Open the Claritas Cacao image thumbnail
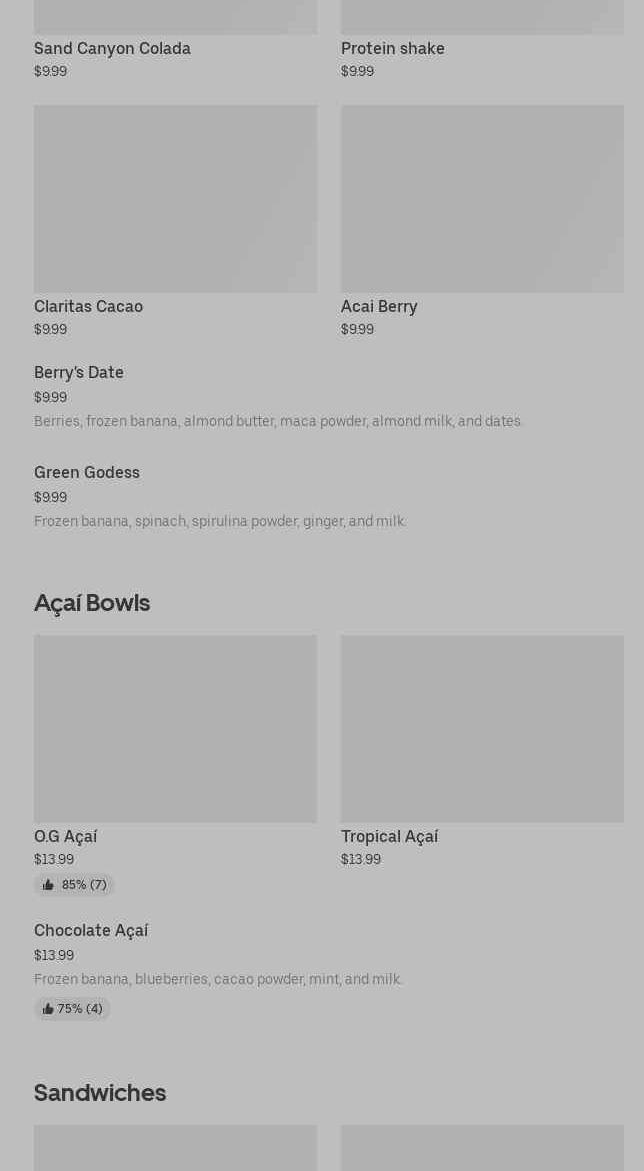Image resolution: width=644 pixels, height=1171 pixels. 175,199
